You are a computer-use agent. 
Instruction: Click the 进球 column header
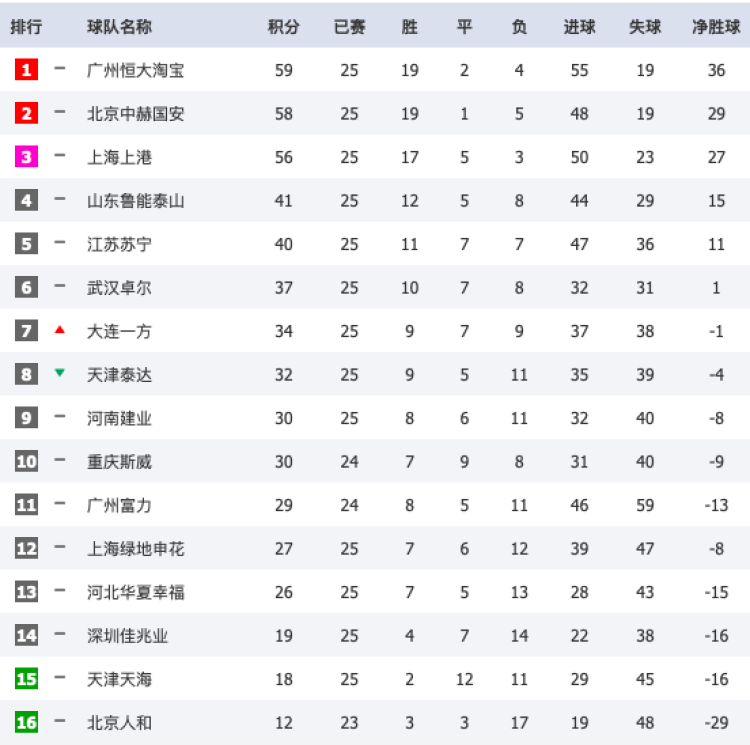click(579, 27)
